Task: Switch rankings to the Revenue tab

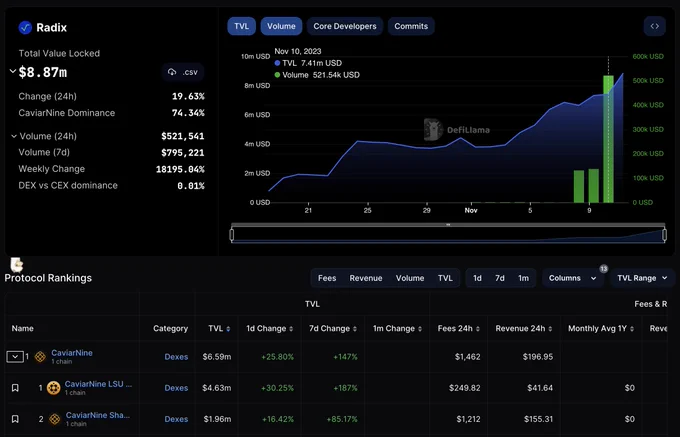Action: pyautogui.click(x=366, y=278)
